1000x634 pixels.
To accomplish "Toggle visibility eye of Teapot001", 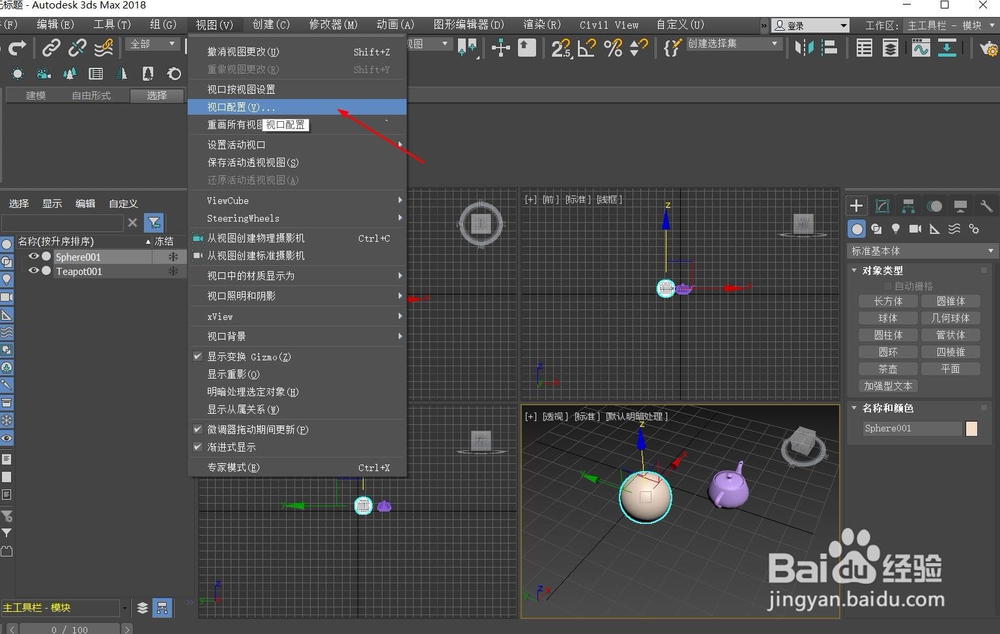I will (x=33, y=270).
